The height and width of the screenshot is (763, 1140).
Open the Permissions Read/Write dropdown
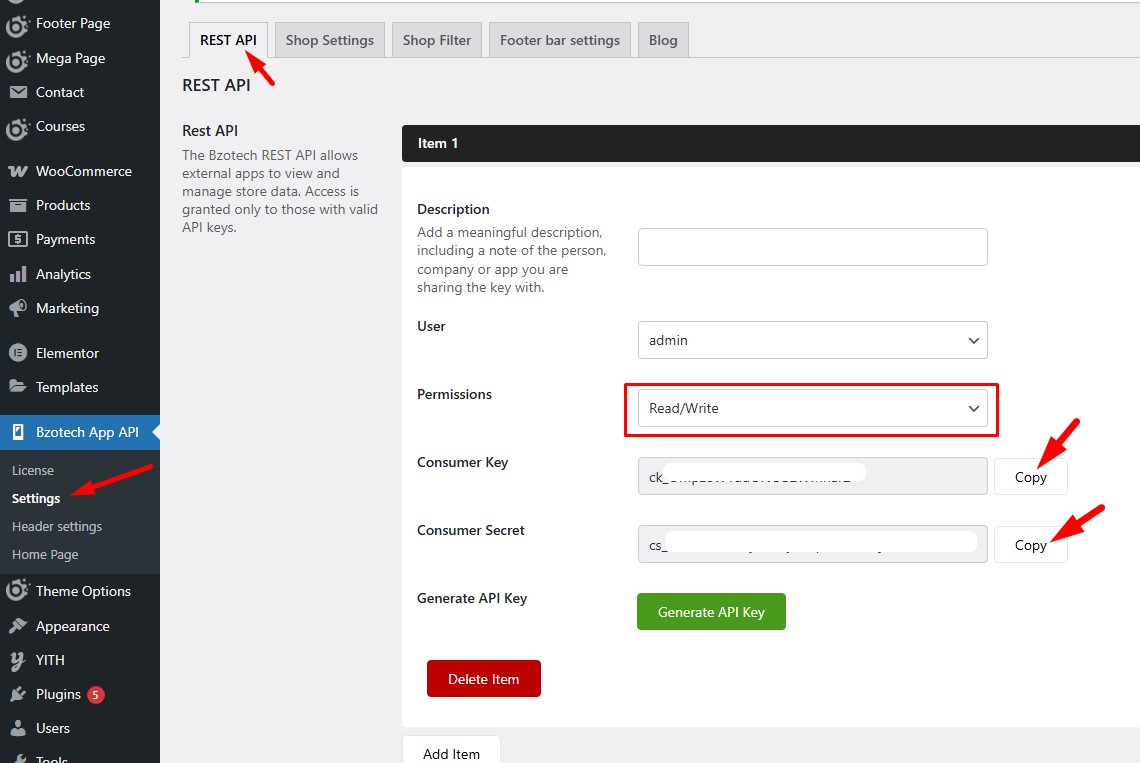click(x=812, y=408)
